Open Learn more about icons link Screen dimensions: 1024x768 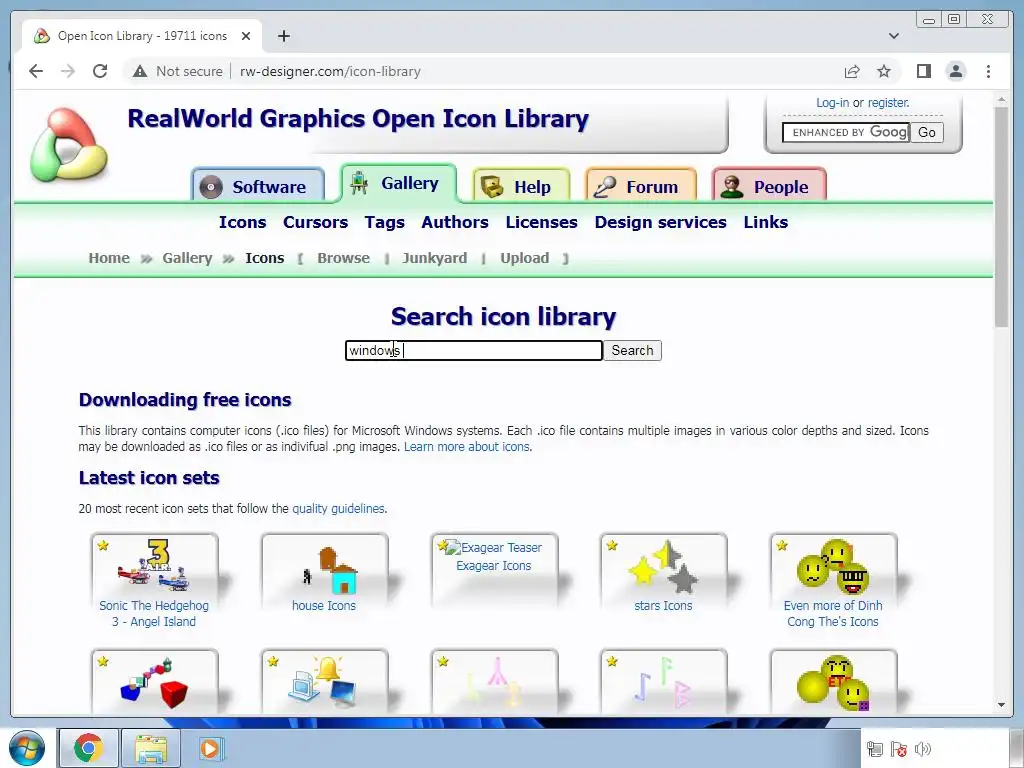pyautogui.click(x=467, y=447)
